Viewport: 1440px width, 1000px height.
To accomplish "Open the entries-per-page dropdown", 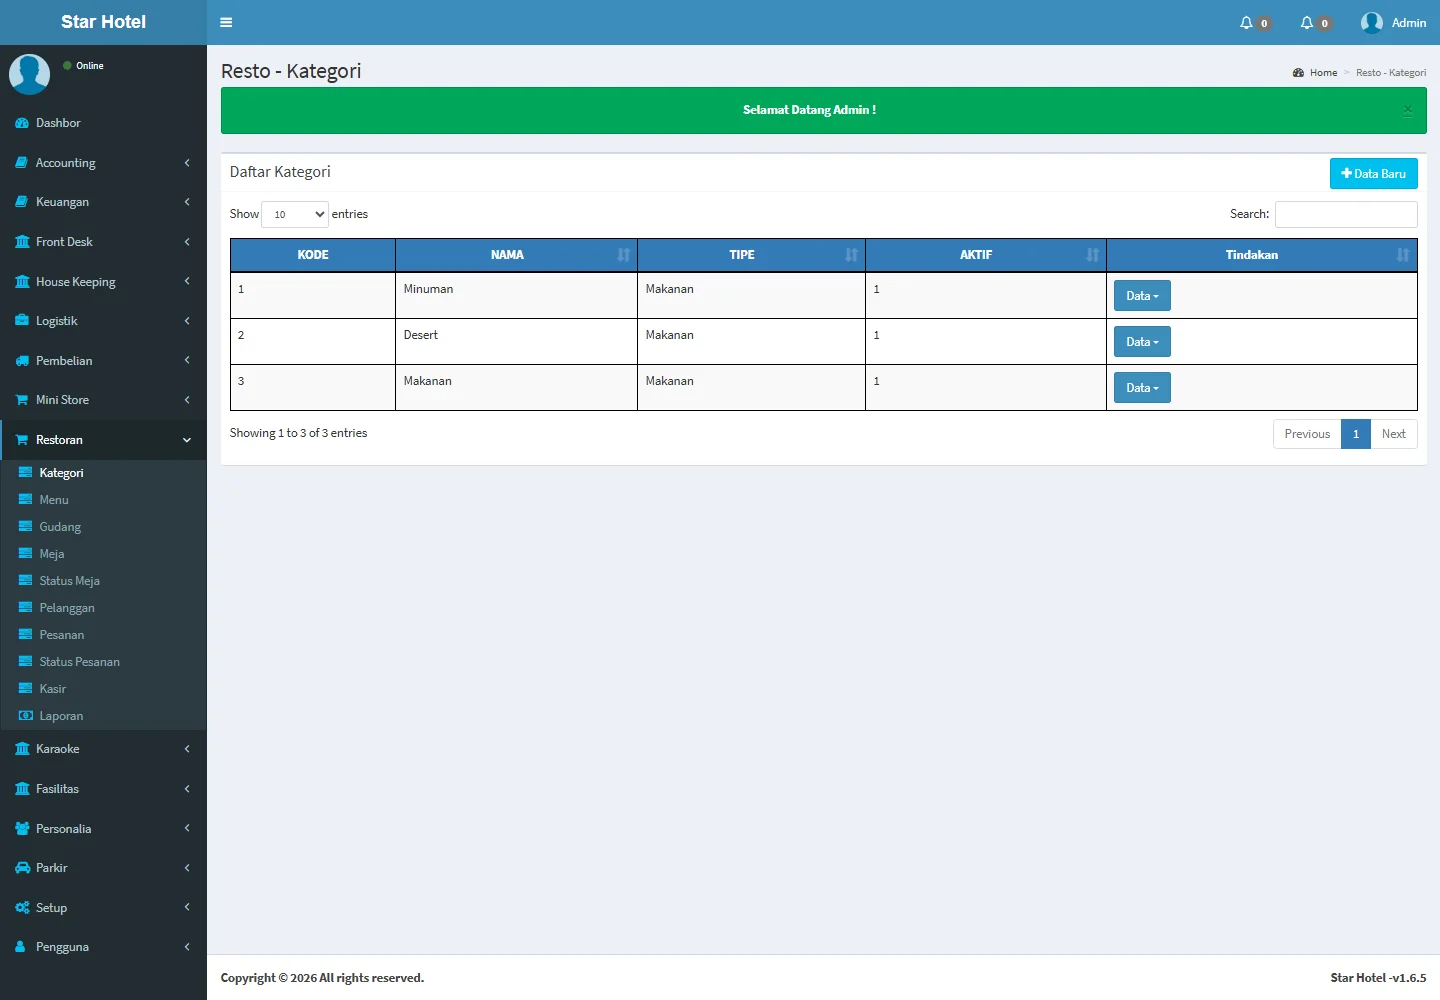I will [x=295, y=214].
